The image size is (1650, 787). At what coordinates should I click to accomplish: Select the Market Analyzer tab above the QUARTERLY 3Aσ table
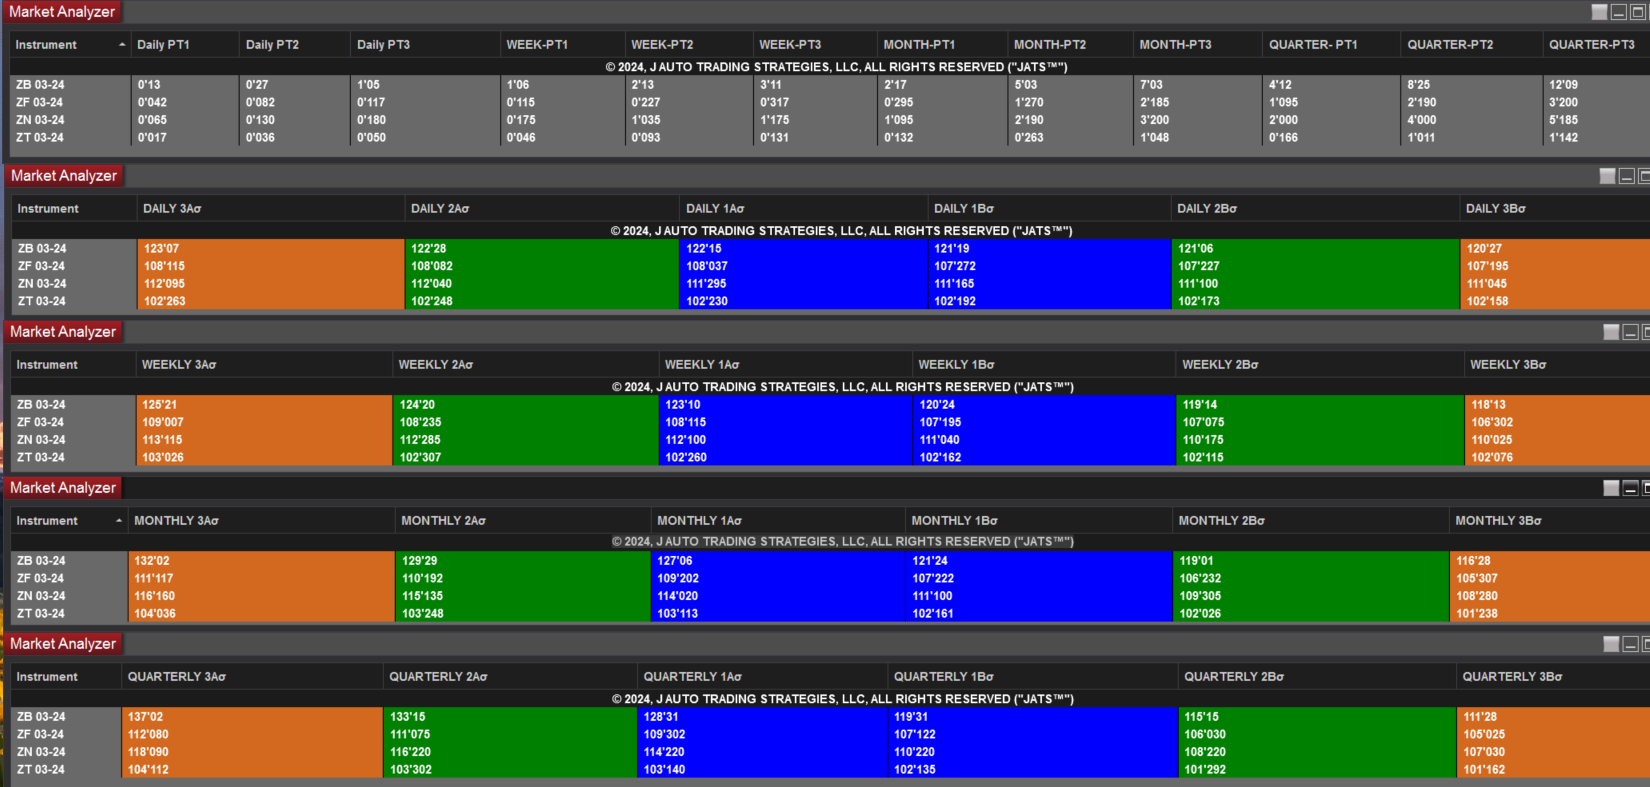tap(63, 644)
